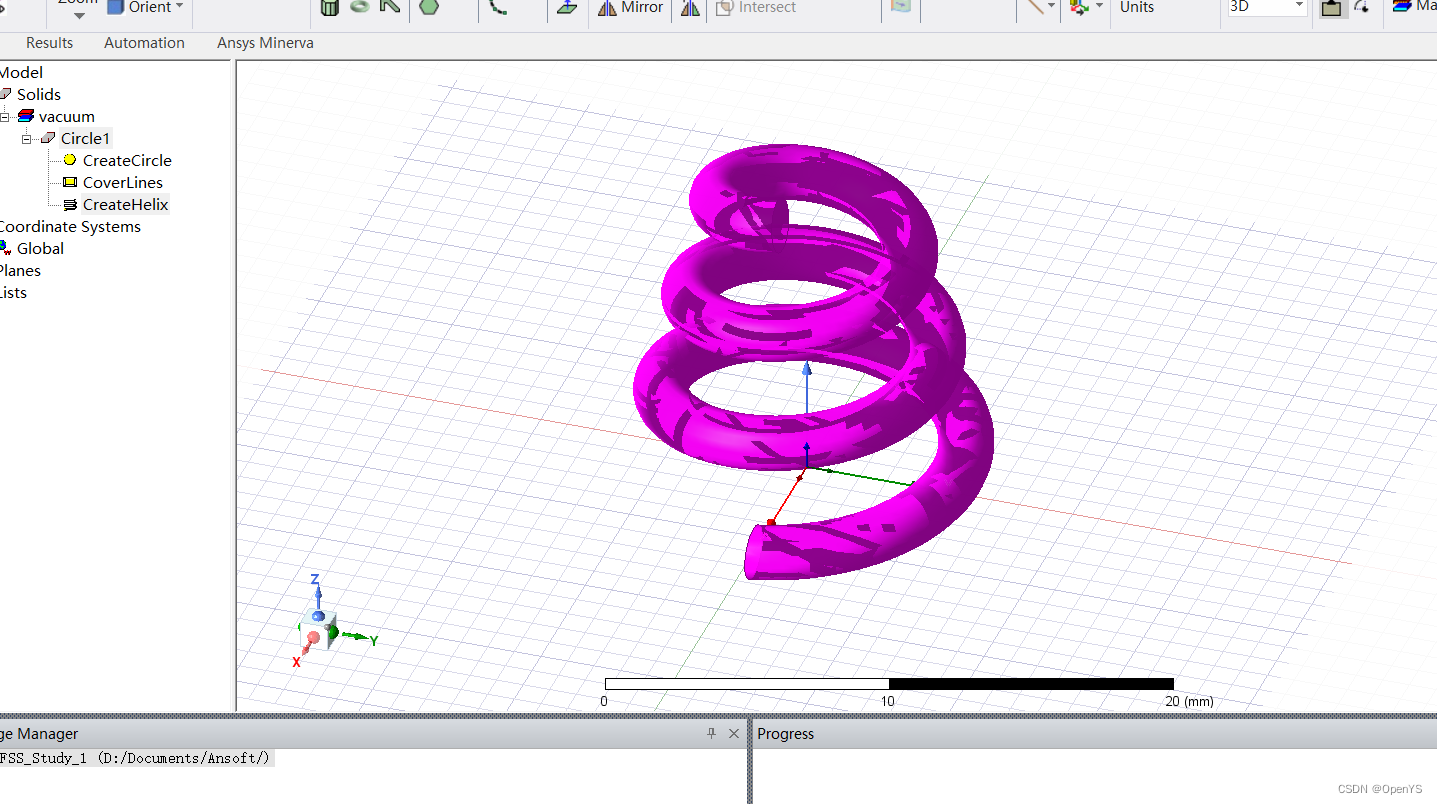Click the CreateHelix coil icon

coord(70,205)
